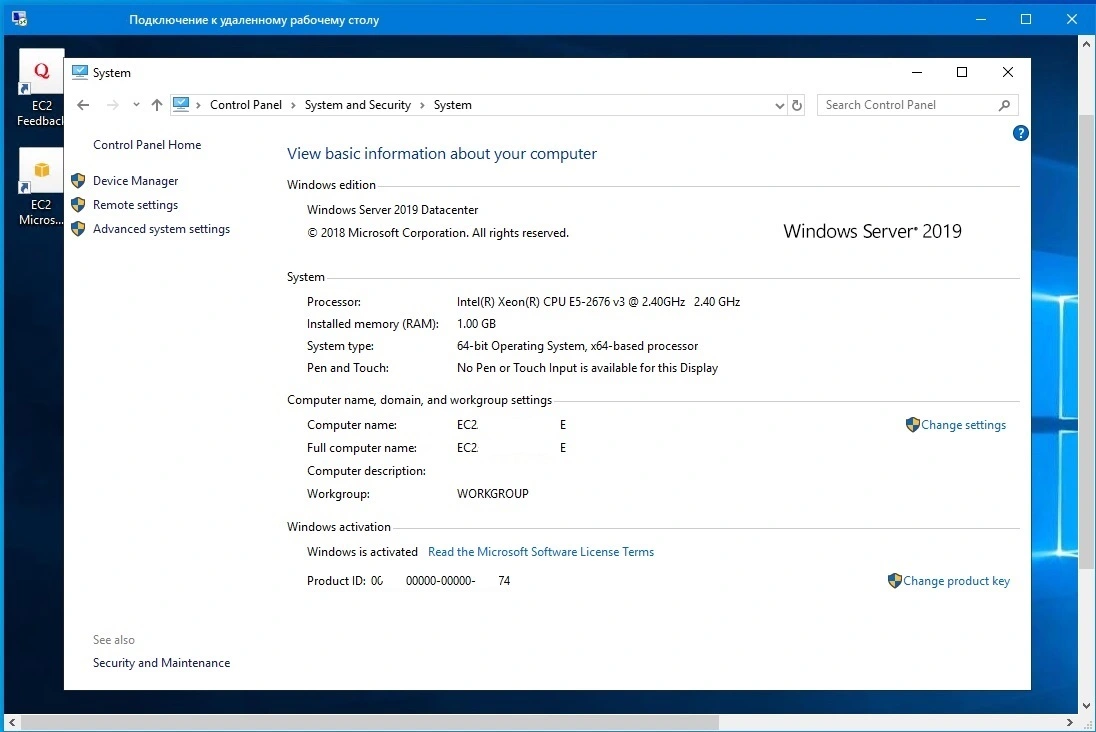Click the System window title icon

click(x=80, y=72)
